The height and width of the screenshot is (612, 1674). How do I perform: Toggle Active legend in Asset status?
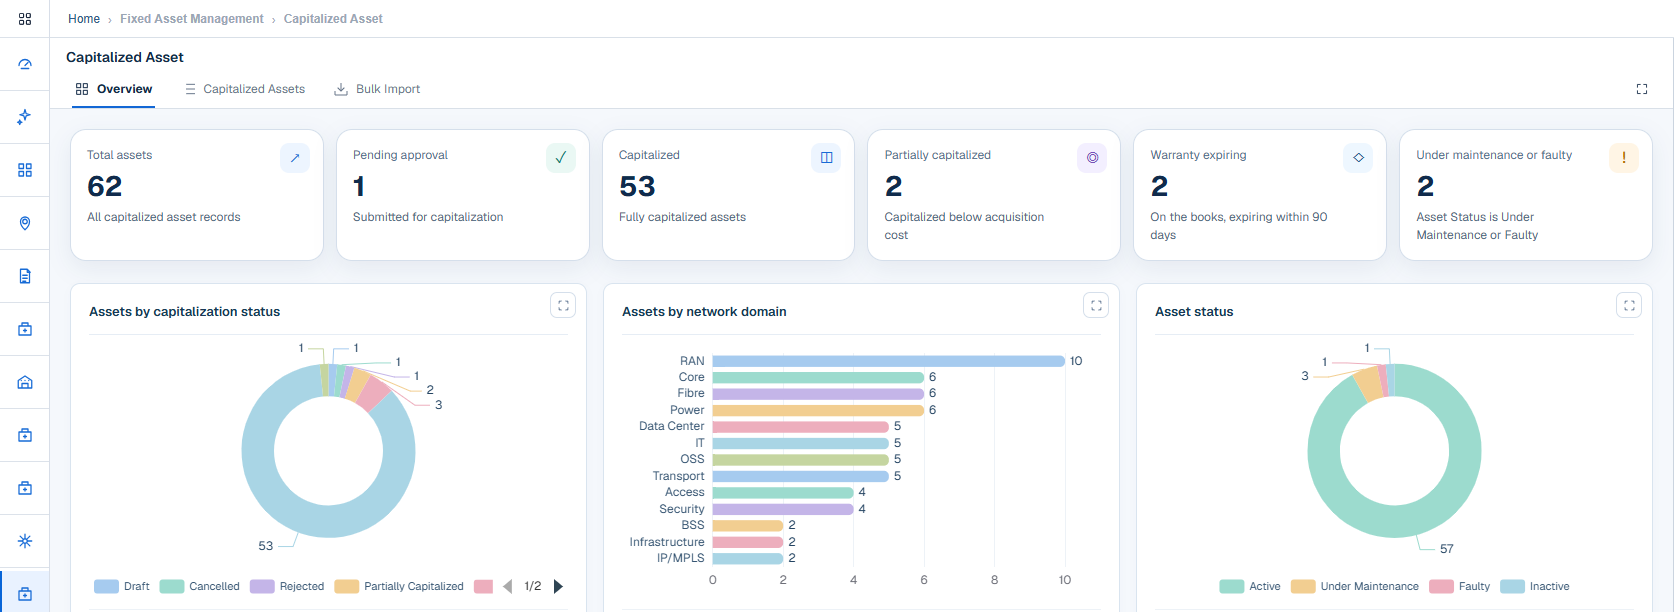click(1250, 587)
